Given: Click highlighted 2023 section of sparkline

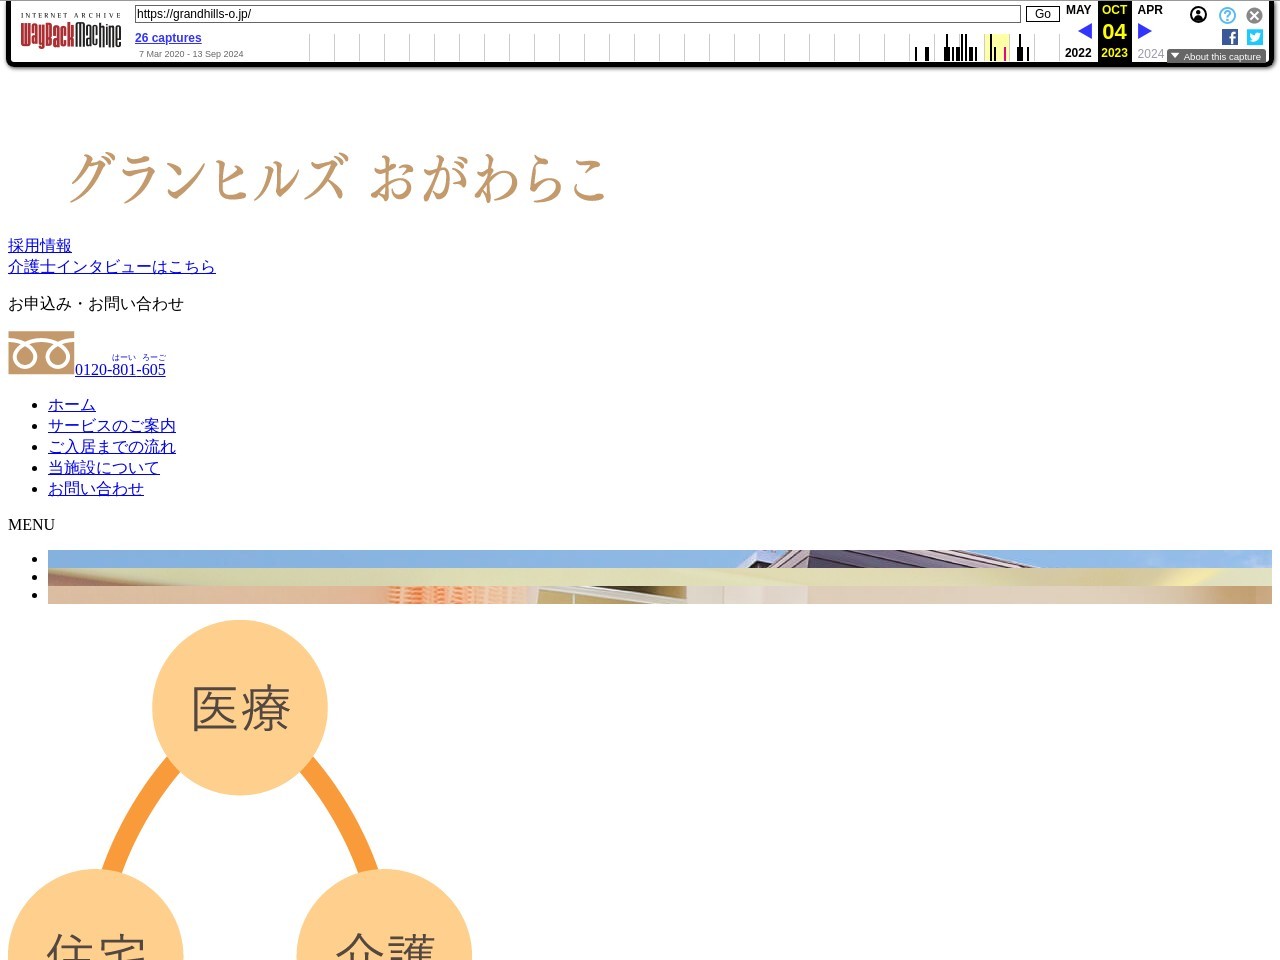Looking at the screenshot, I should (997, 47).
